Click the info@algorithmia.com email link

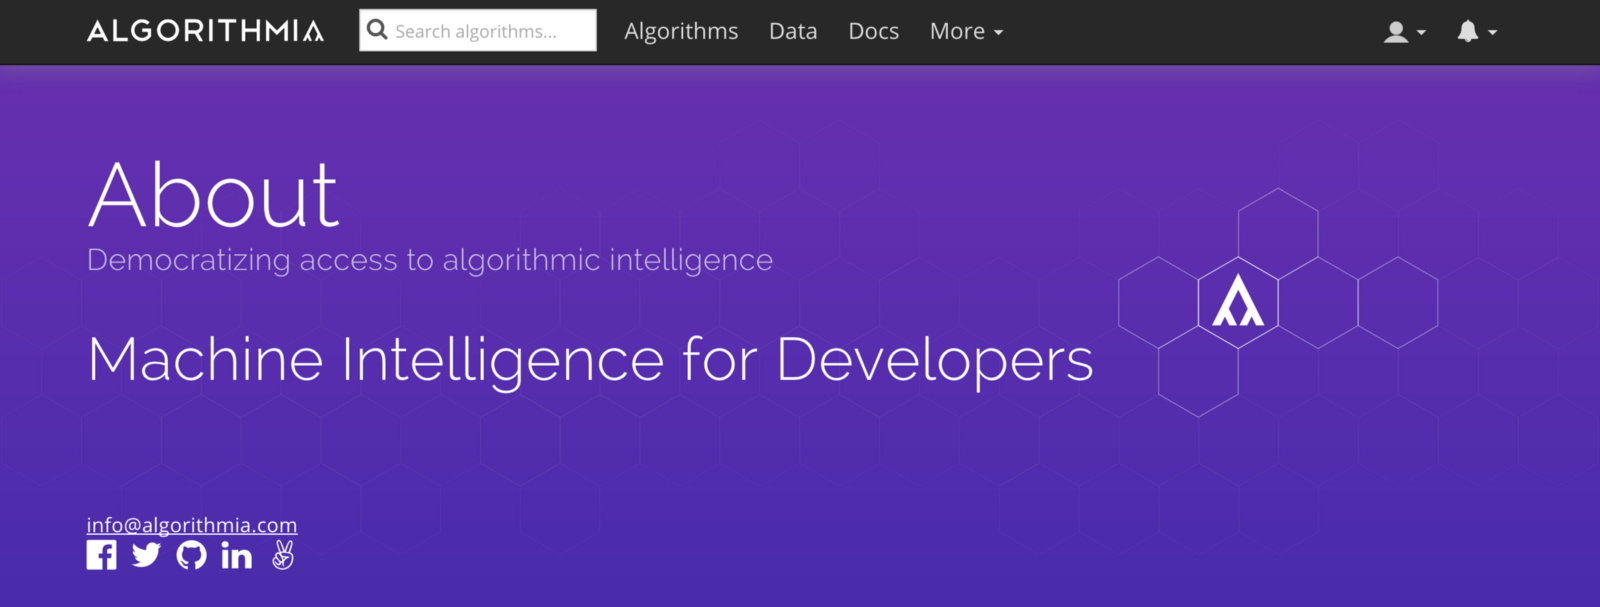click(192, 525)
